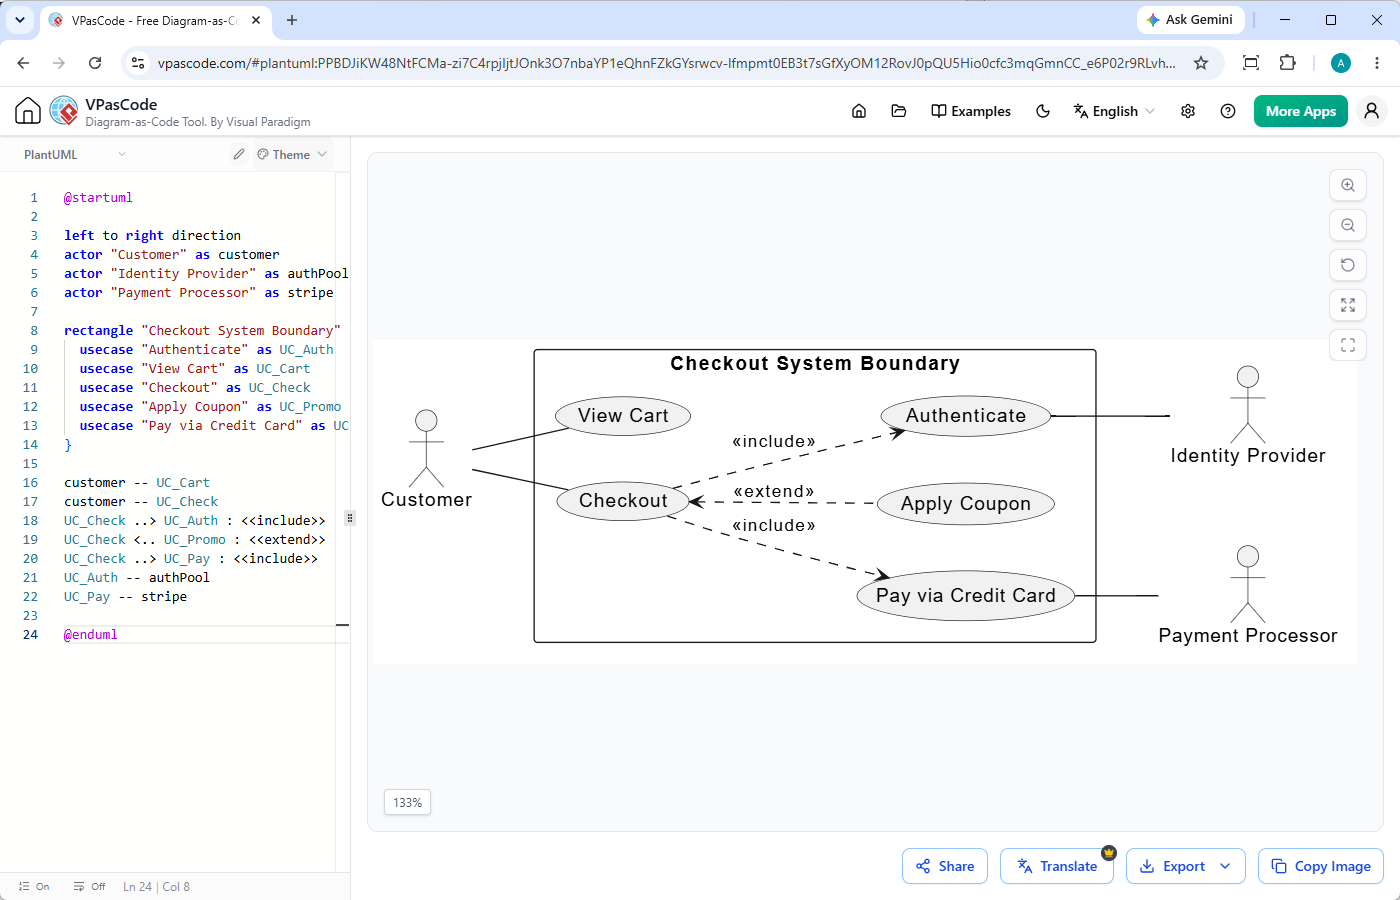Click the Customer actor figure
Viewport: 1400px width, 900px height.
click(426, 448)
